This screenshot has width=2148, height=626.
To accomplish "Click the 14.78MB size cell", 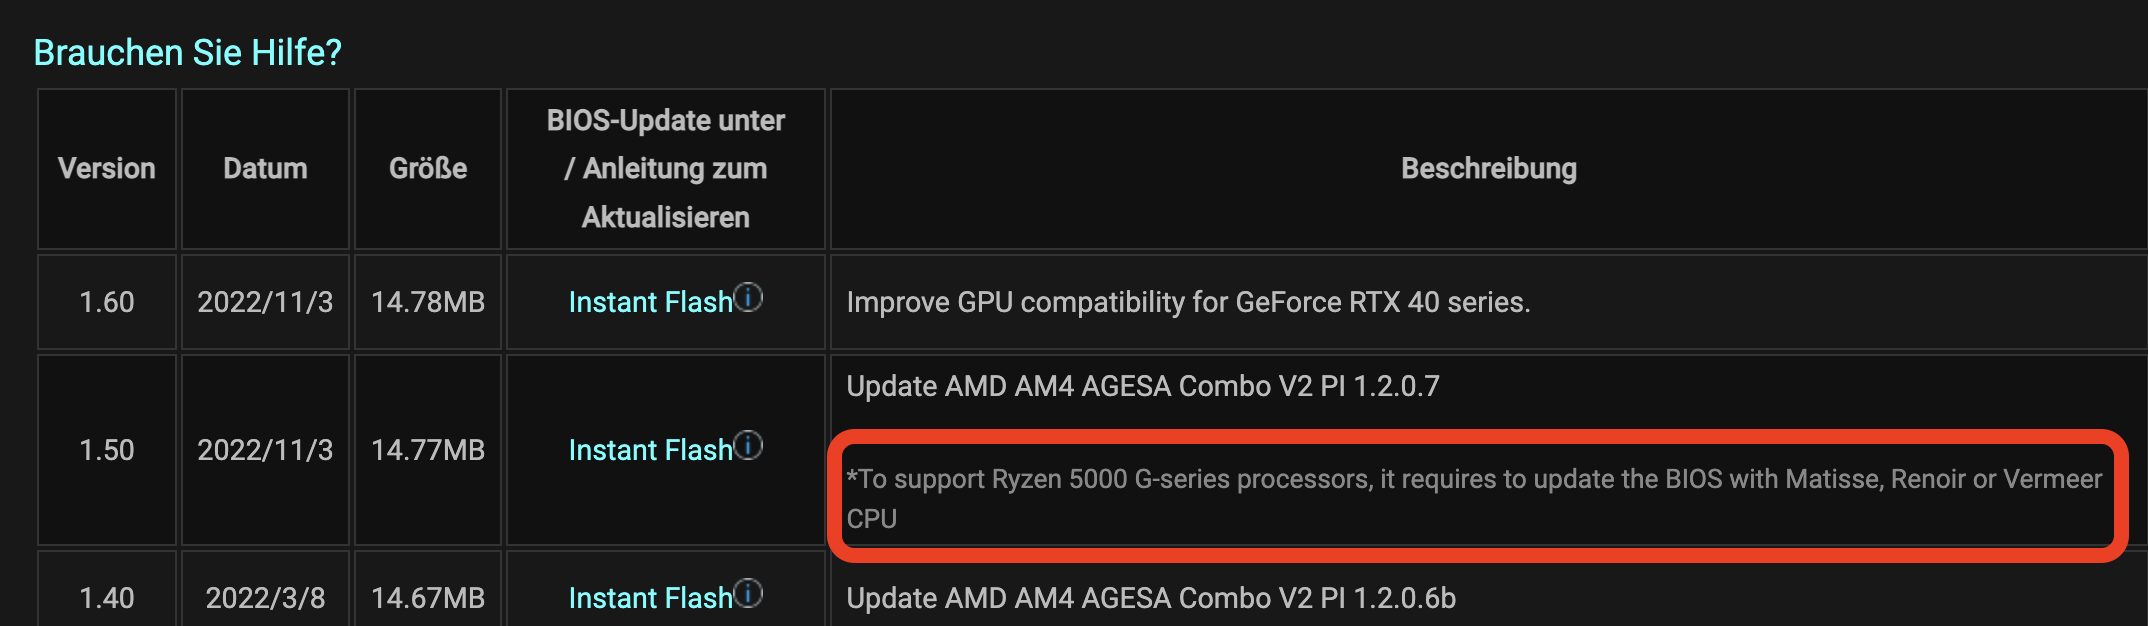I will coord(428,302).
